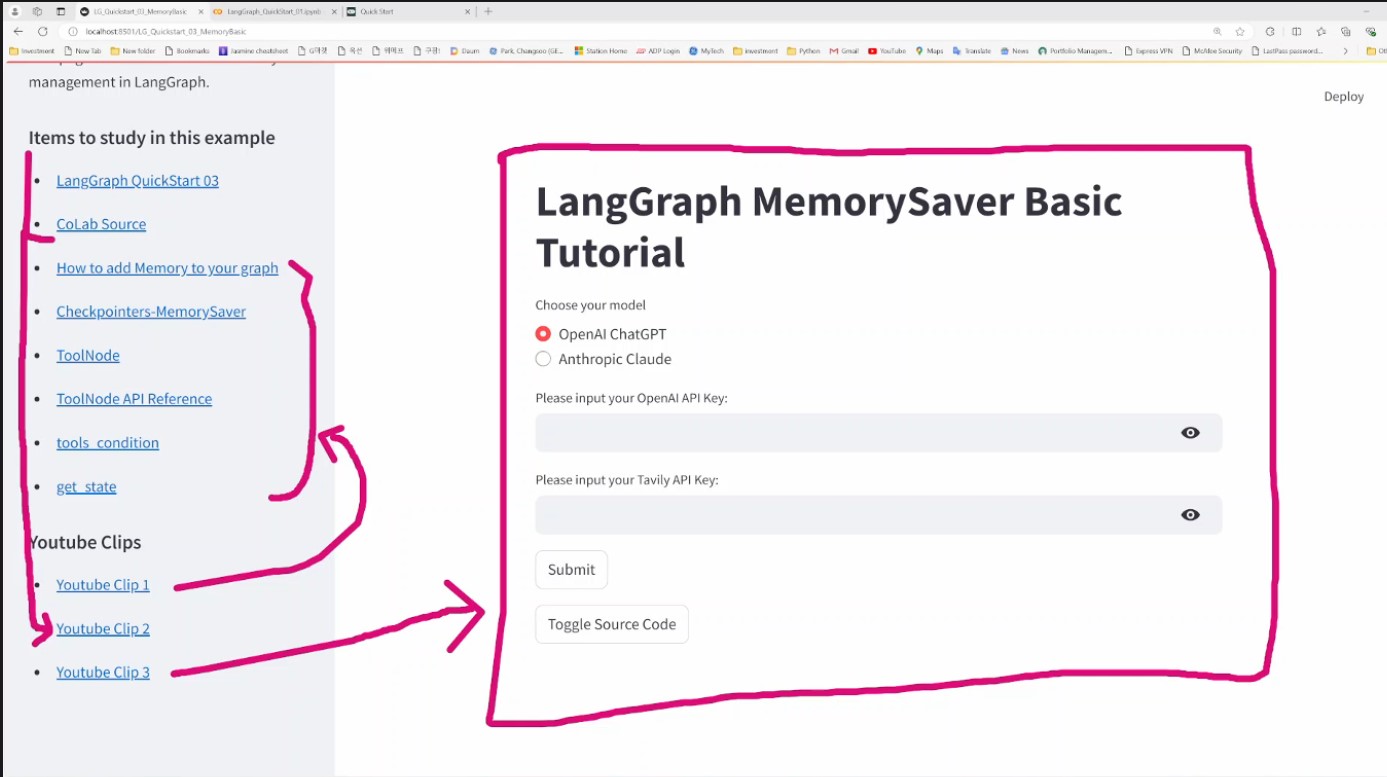Screen dimensions: 1387x777
Task: Open the Daum bookmark
Action: click(x=466, y=50)
